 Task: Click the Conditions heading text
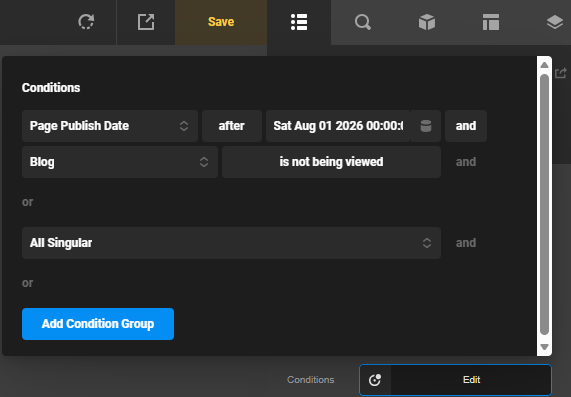[x=51, y=88]
